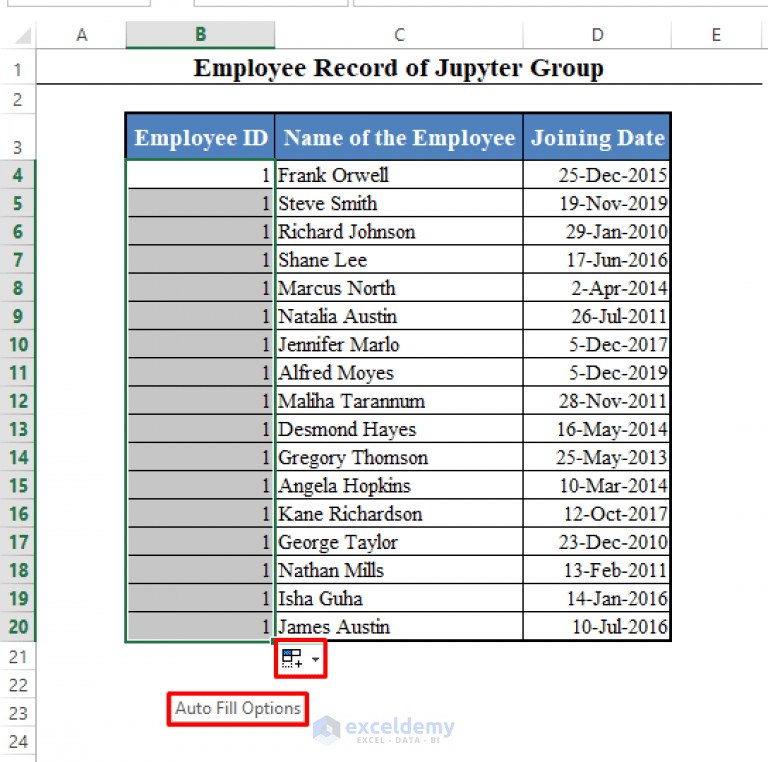
Task: Click the date cell '17-Jun-2016'
Action: click(597, 260)
